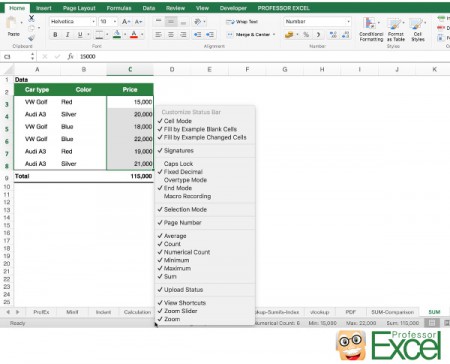Image resolution: width=450 pixels, height=364 pixels.
Task: Click the Decrease Decimal icon
Action: click(346, 34)
